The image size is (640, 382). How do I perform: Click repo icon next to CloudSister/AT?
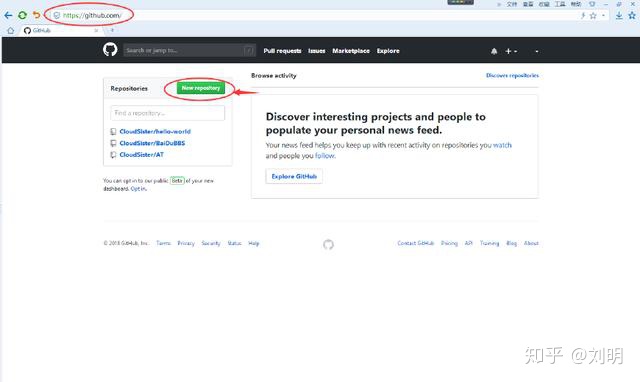click(x=113, y=155)
